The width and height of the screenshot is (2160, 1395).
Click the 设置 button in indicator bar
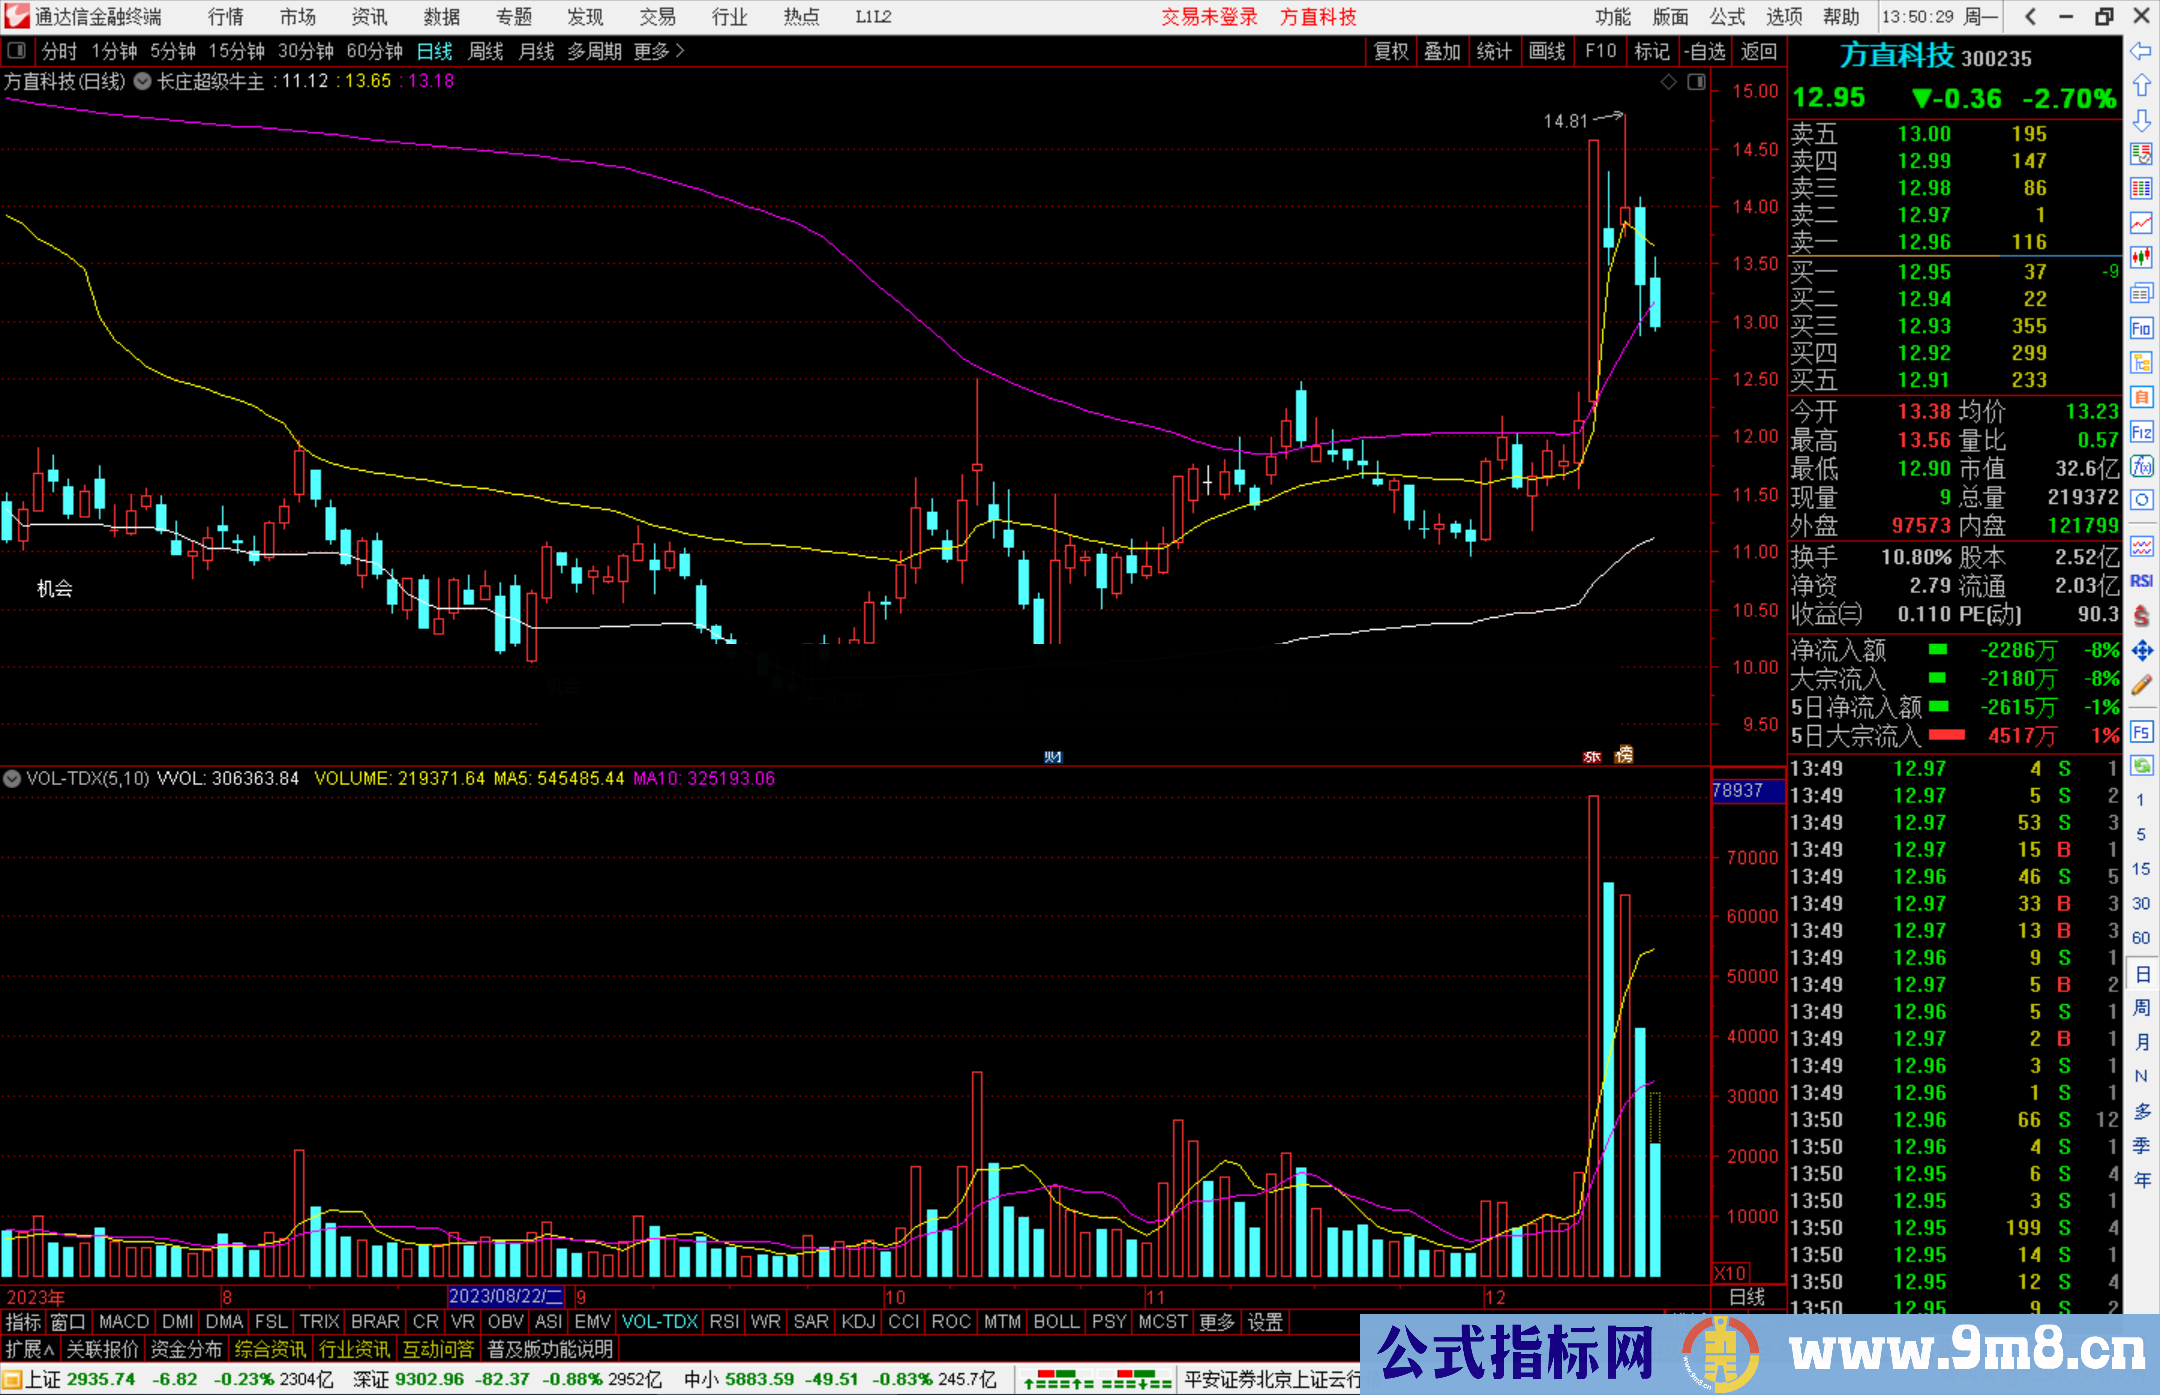1265,1322
